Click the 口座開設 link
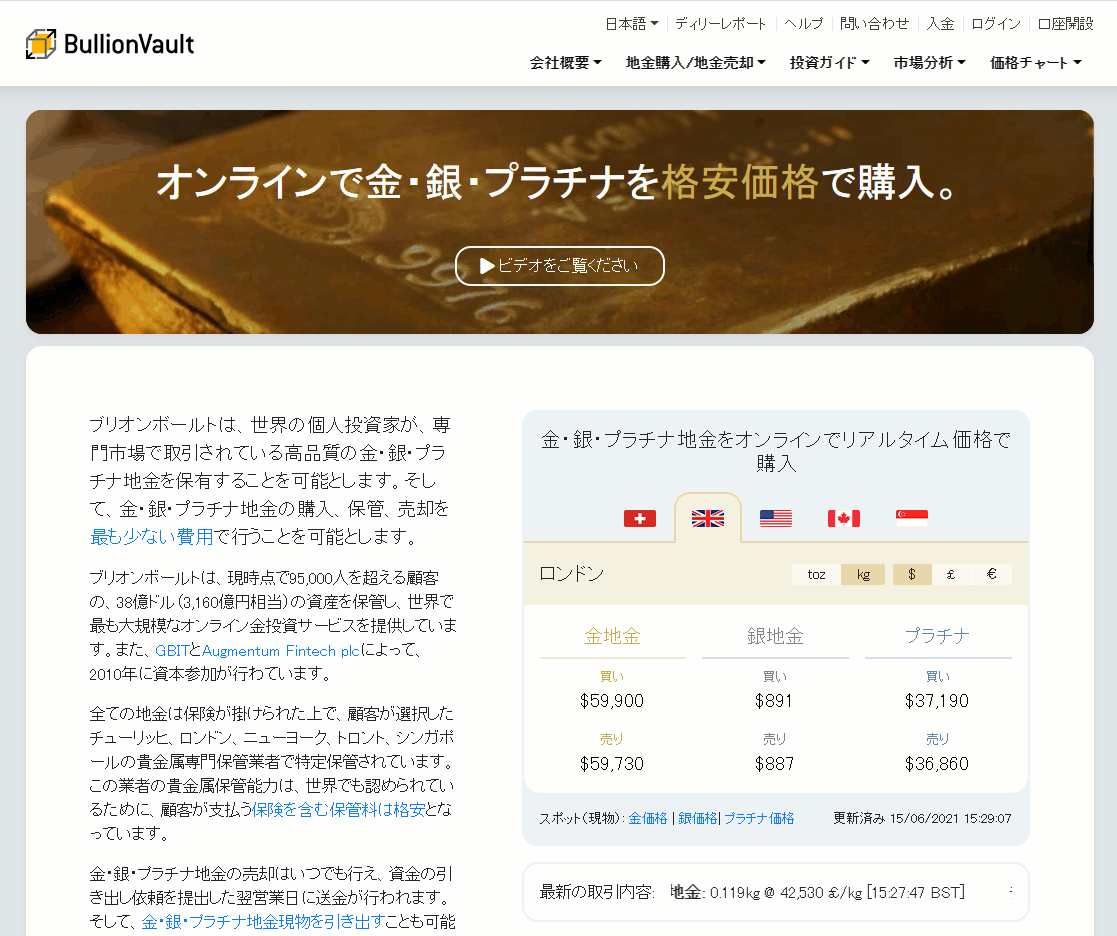 pyautogui.click(x=1065, y=23)
